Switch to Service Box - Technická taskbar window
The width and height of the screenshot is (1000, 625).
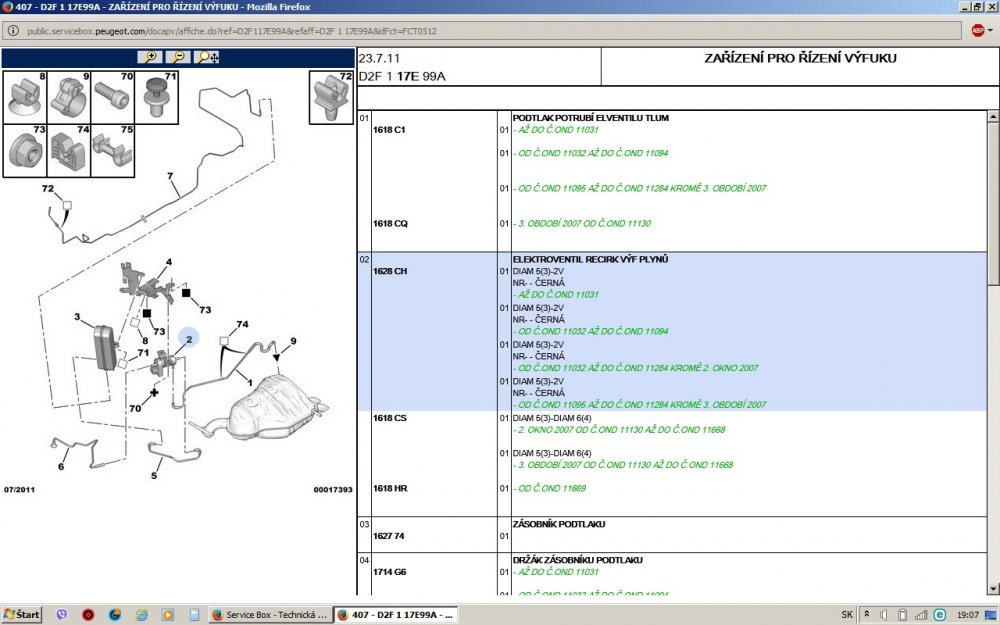[x=270, y=615]
